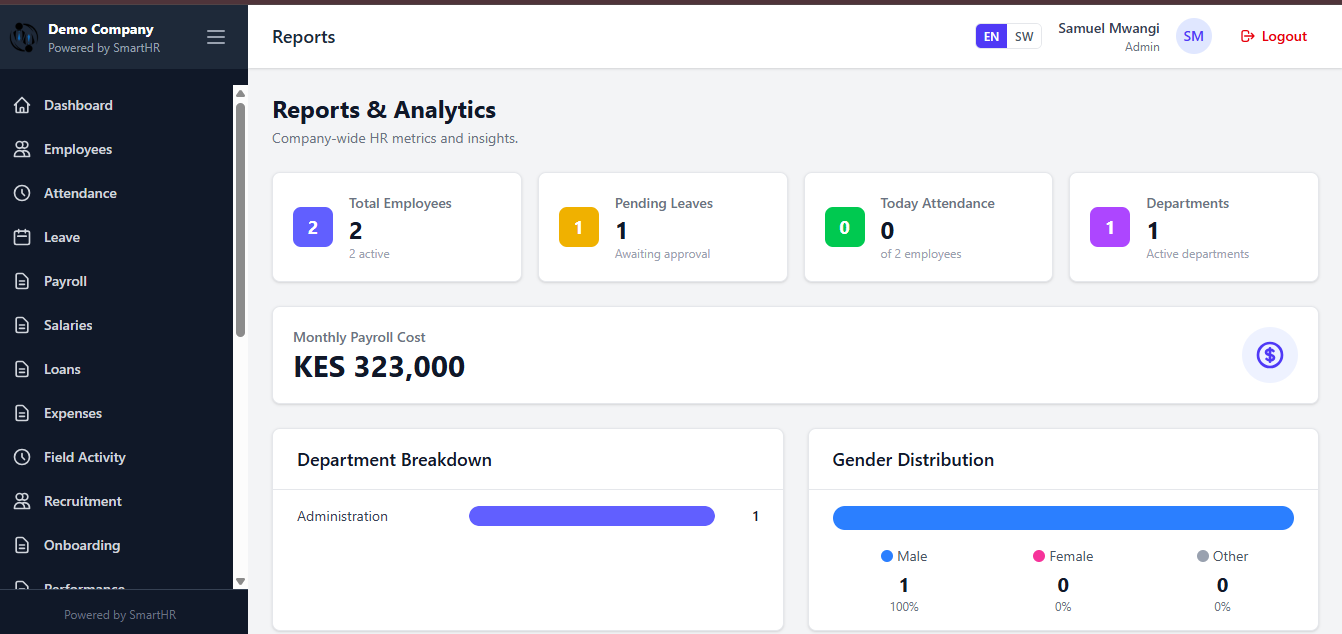Click the dollar coin icon in payroll card

pos(1269,355)
